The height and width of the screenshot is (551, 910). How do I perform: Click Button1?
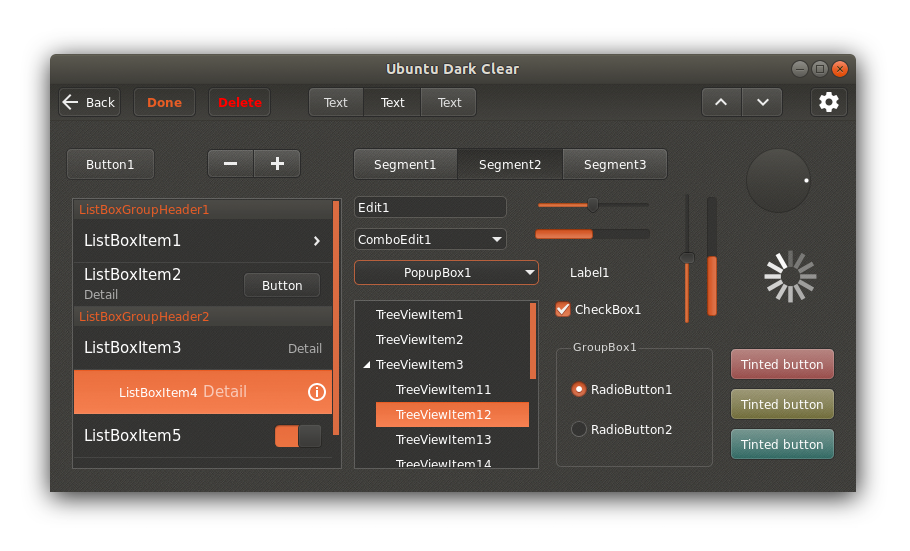[x=110, y=164]
